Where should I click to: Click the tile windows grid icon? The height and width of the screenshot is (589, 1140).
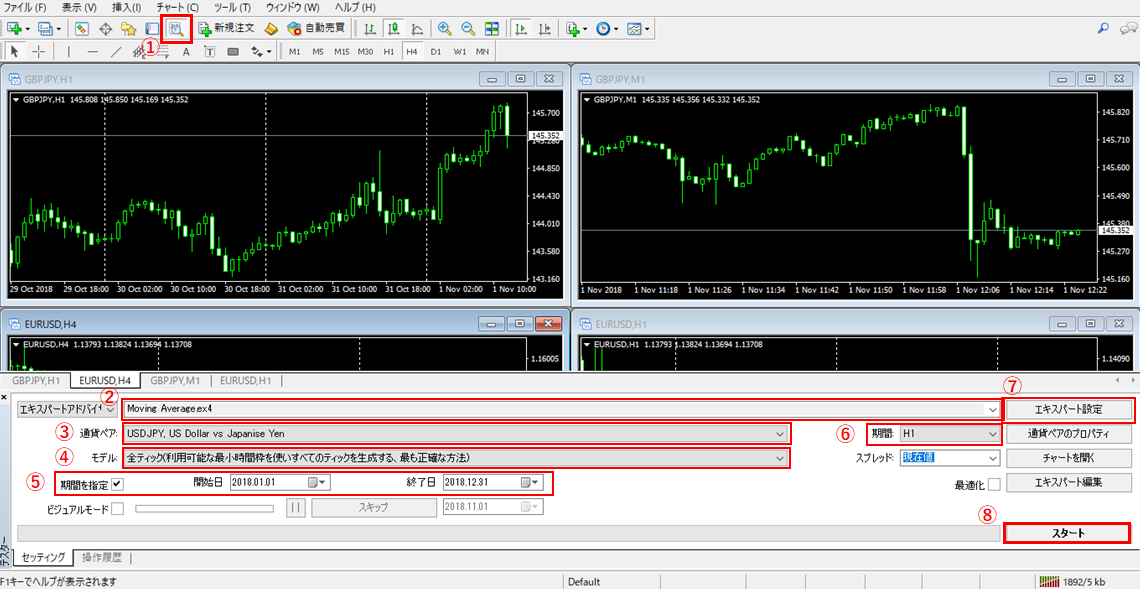point(491,29)
